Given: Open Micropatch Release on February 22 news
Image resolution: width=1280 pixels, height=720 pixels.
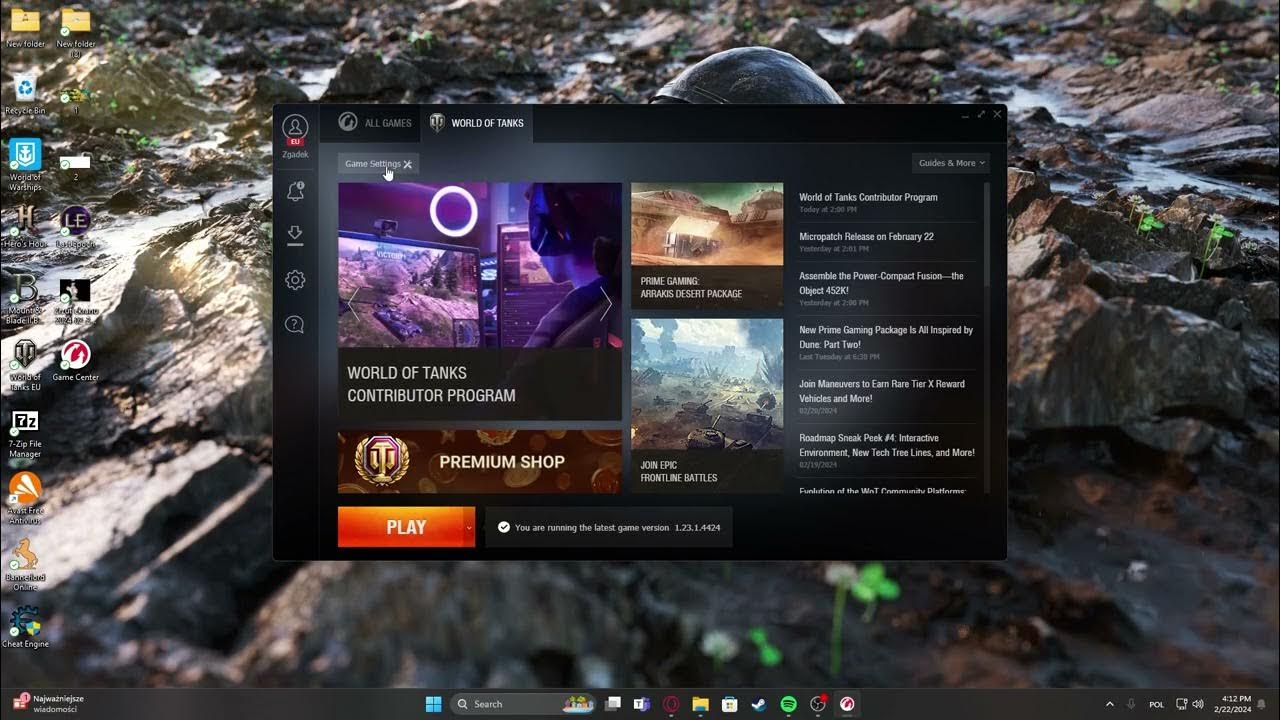Looking at the screenshot, I should [x=866, y=237].
